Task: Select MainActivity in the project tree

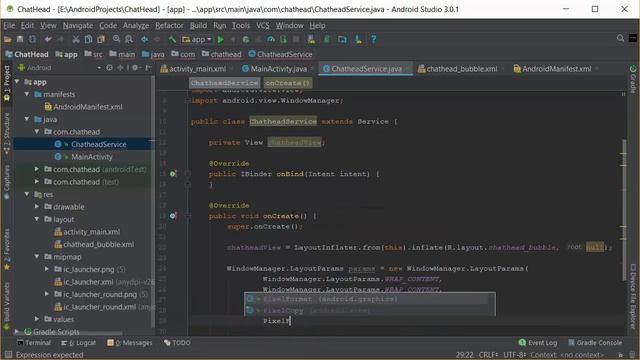Action: tap(91, 157)
